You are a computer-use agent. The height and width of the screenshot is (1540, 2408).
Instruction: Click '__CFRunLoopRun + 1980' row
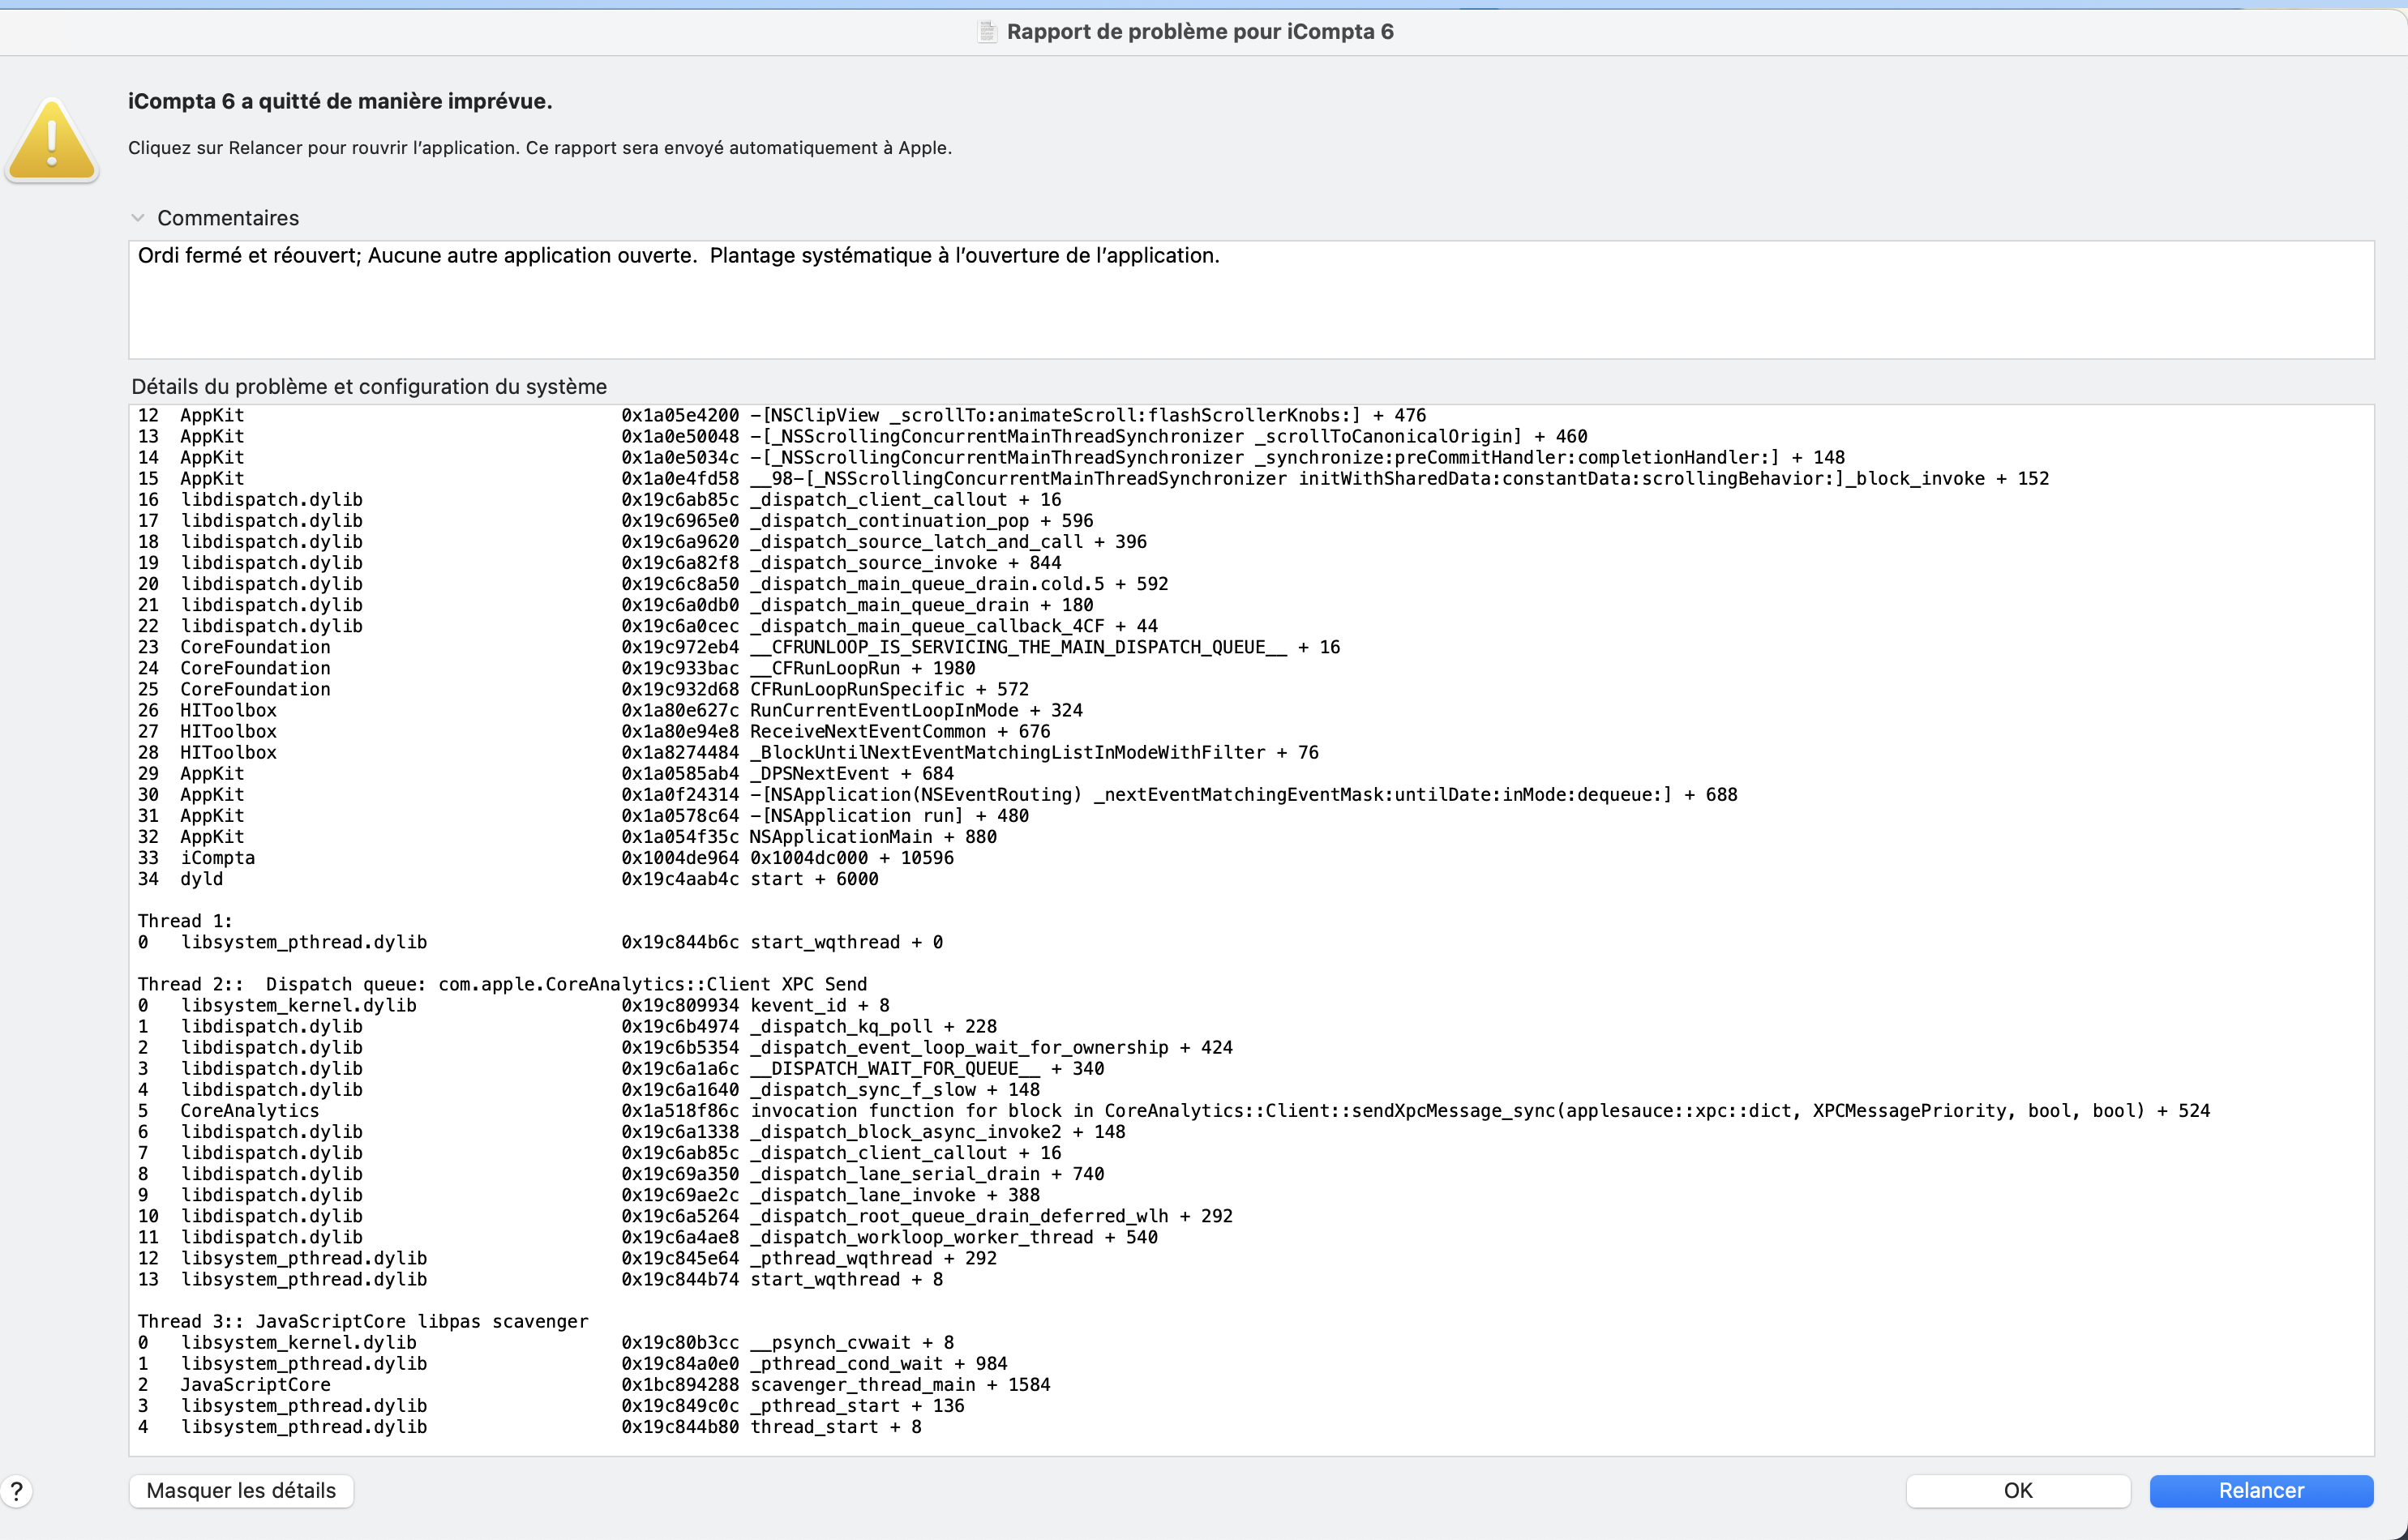557,668
